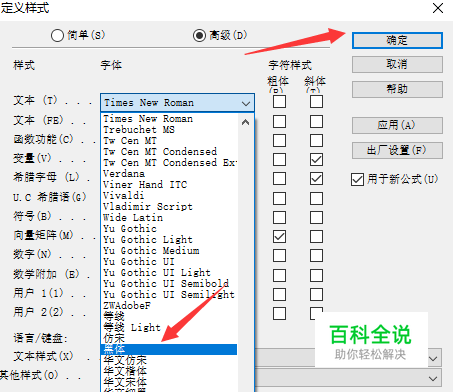Select the 简单(S) radio button
Image resolution: width=453 pixels, height=392 pixels.
pyautogui.click(x=57, y=35)
